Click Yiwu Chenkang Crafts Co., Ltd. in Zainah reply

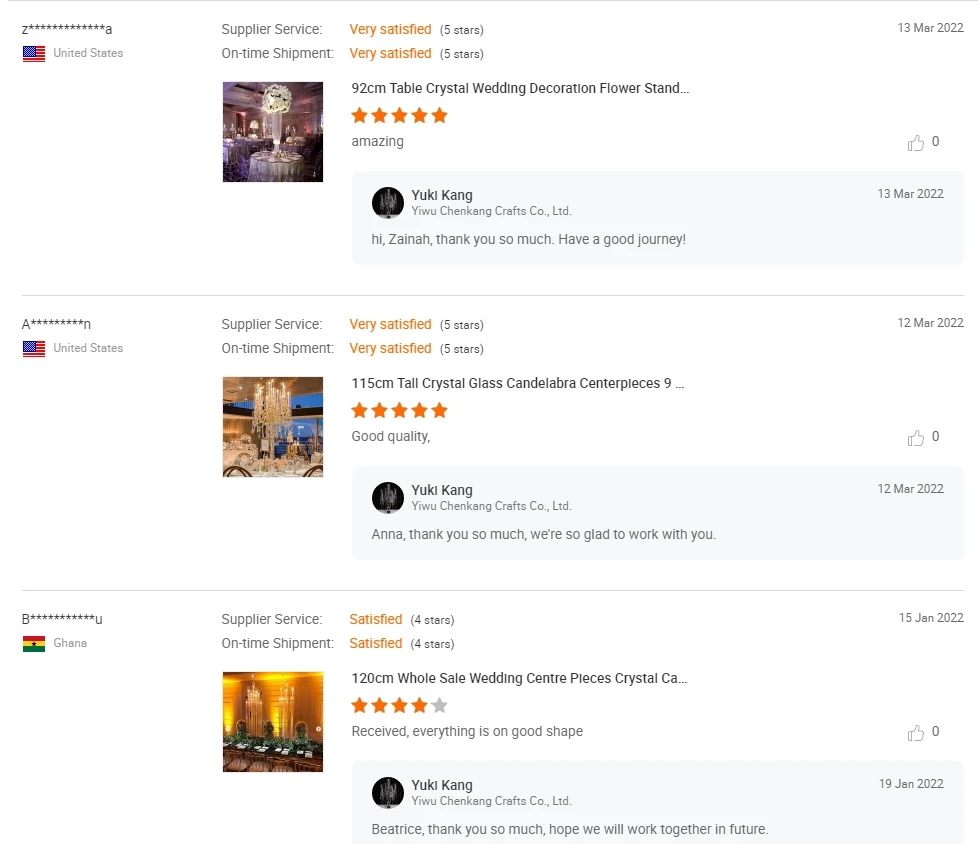(x=491, y=211)
